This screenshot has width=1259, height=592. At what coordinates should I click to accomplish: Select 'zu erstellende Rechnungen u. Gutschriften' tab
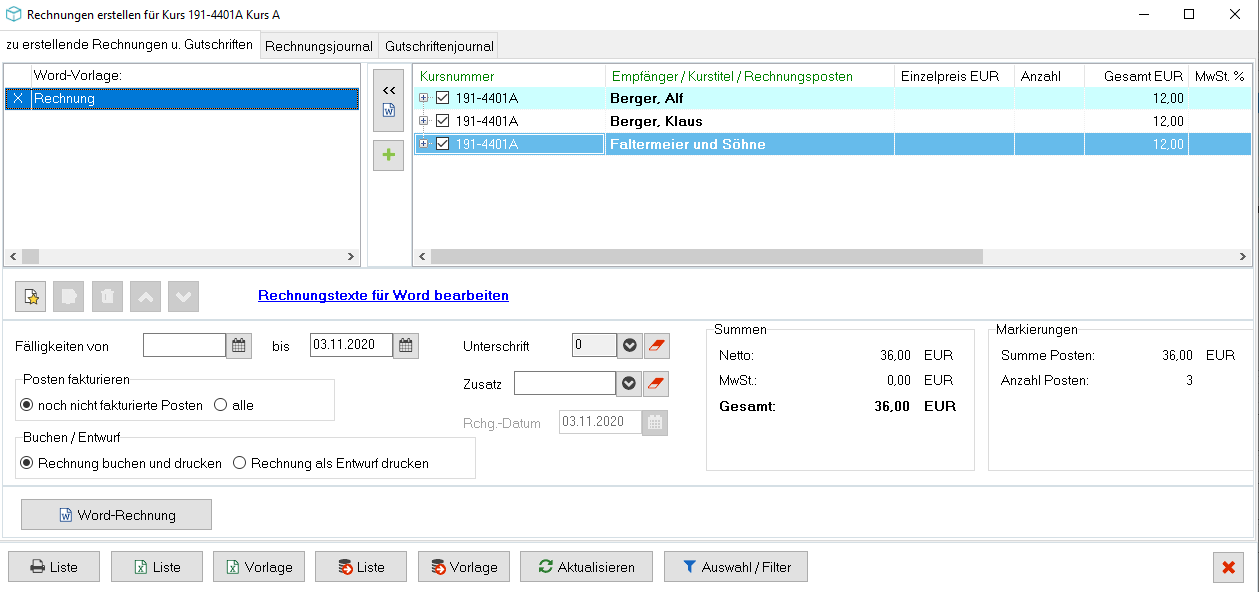130,45
